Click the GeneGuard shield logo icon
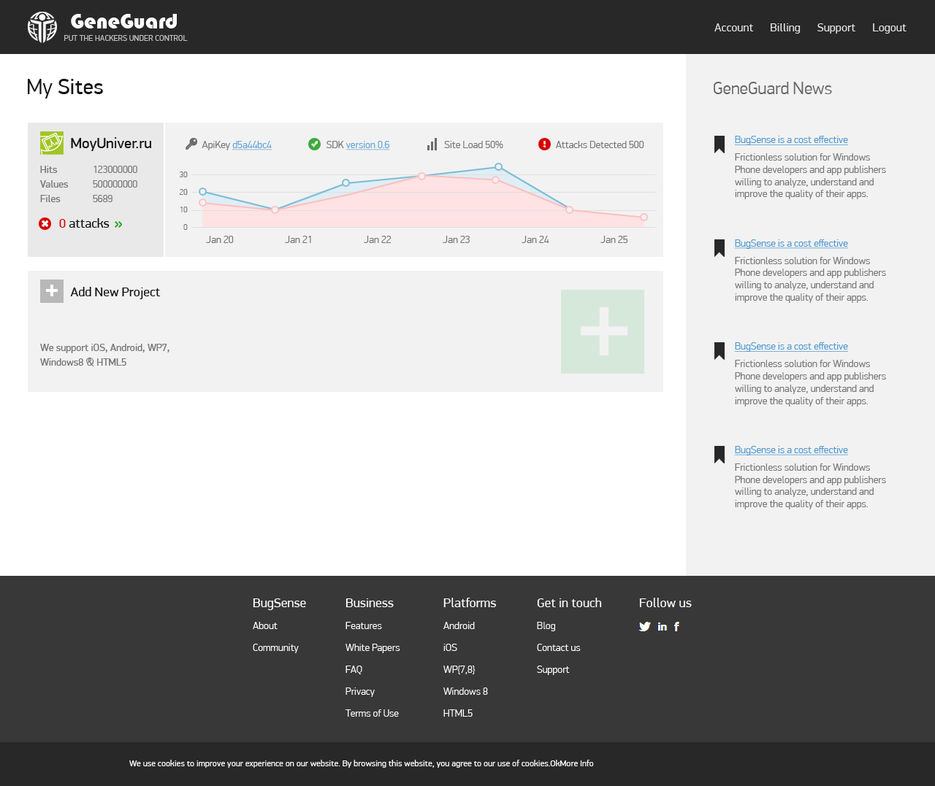The width and height of the screenshot is (935, 786). pos(42,27)
